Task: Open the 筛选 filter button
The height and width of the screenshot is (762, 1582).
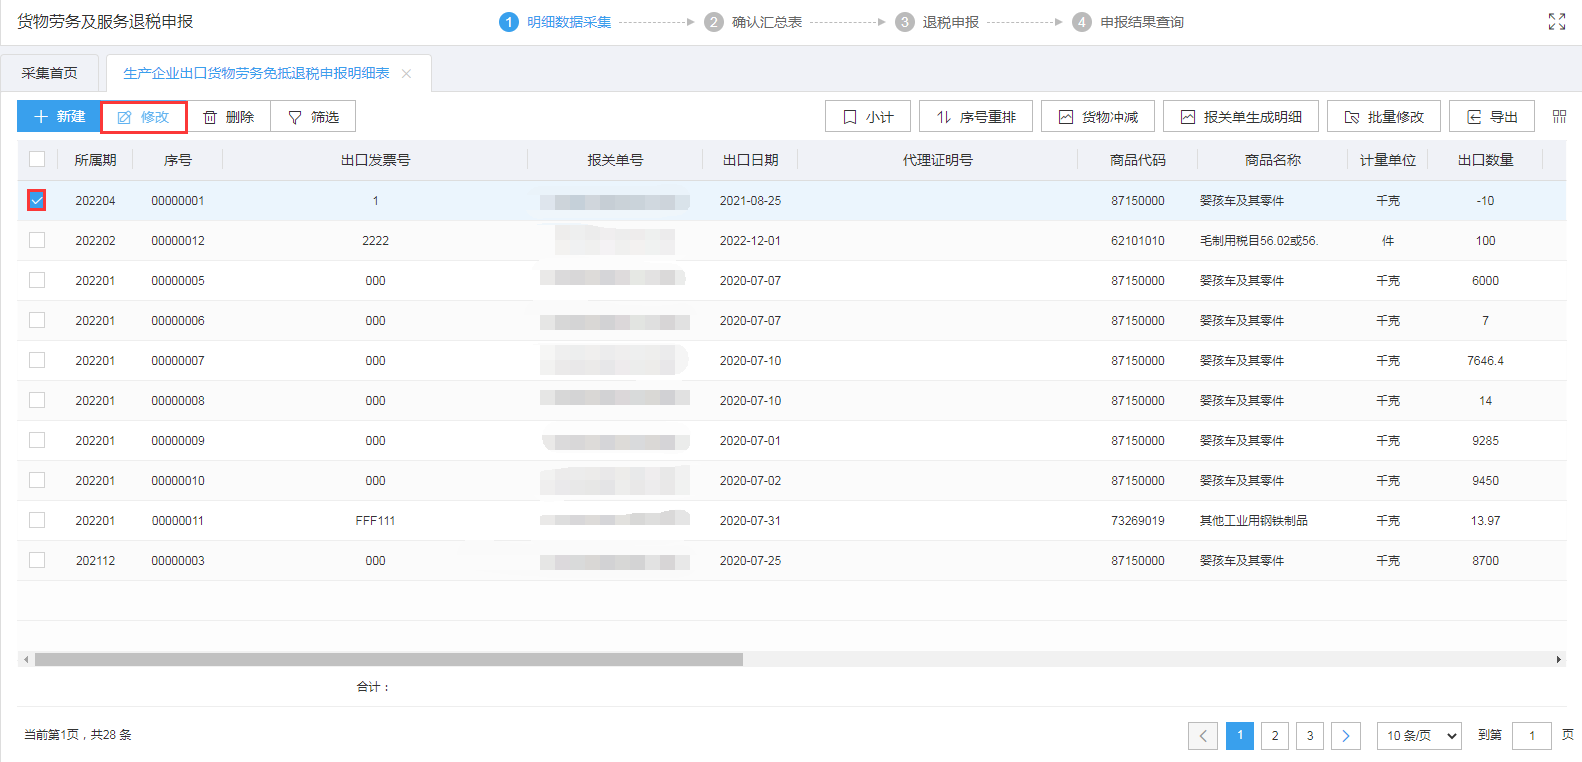Action: (314, 117)
